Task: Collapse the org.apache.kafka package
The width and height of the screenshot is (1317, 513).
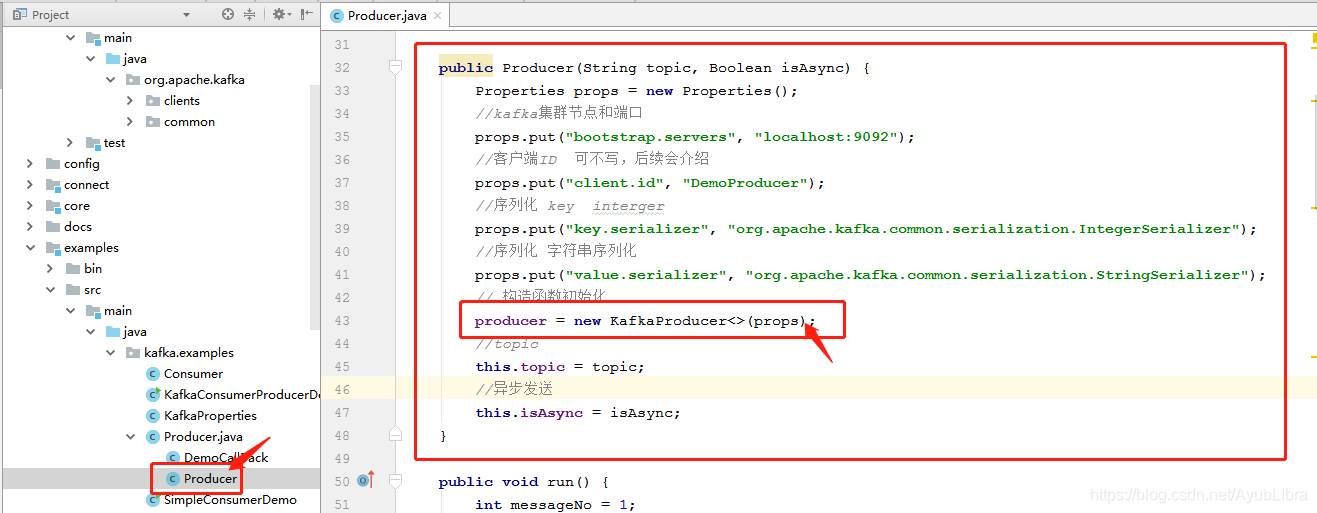Action: point(111,80)
